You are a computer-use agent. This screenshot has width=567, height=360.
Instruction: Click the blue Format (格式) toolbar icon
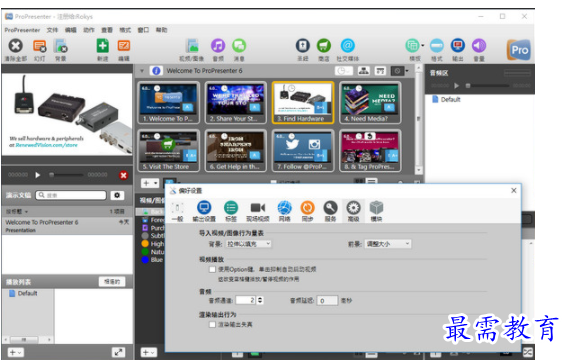tap(436, 46)
